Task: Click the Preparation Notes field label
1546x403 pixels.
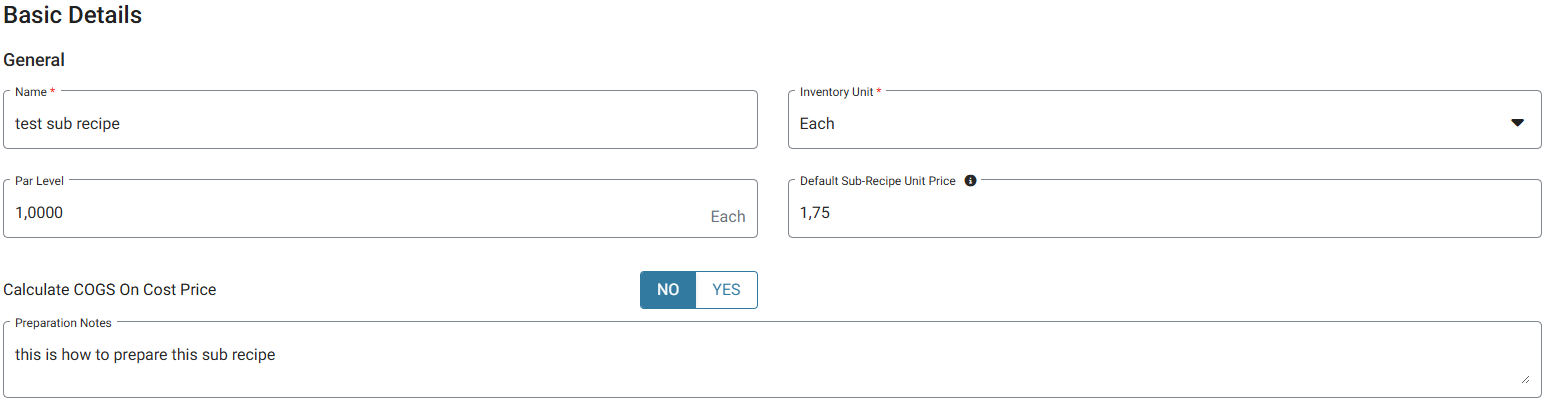Action: point(63,323)
